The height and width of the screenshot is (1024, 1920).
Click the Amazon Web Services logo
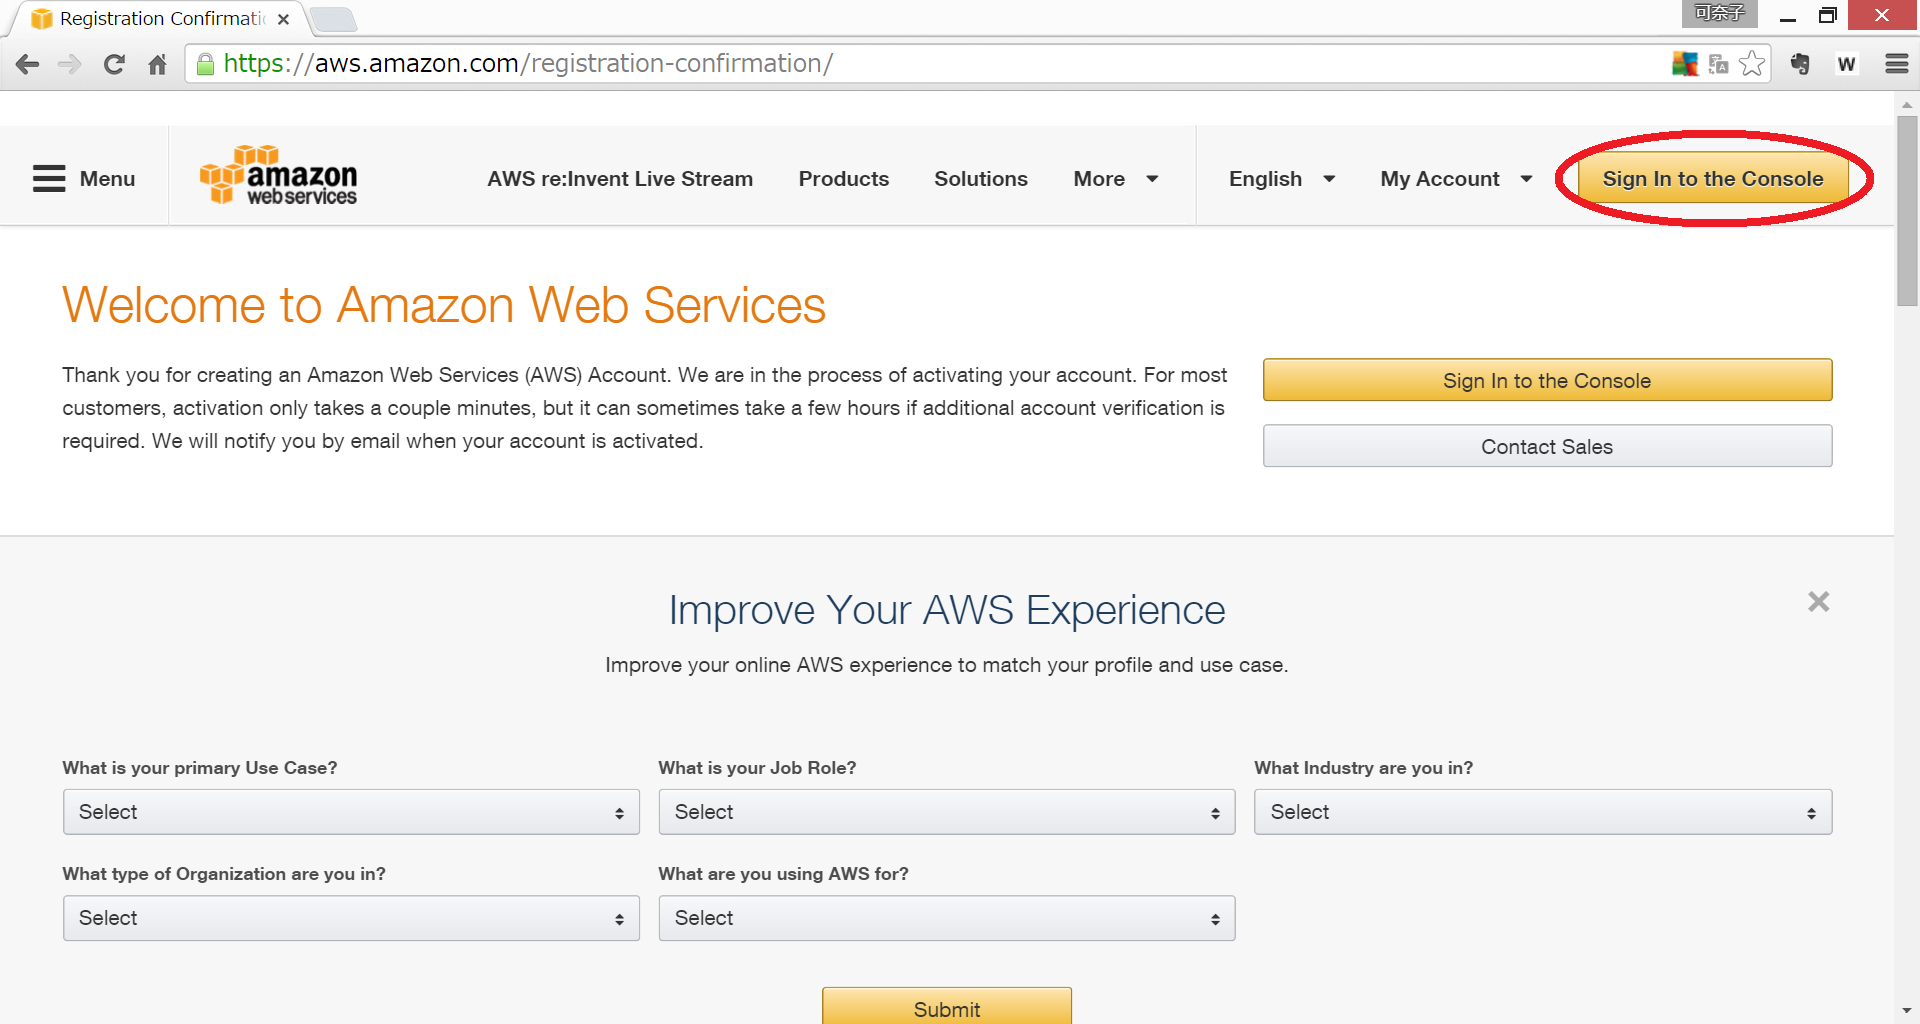pos(279,176)
